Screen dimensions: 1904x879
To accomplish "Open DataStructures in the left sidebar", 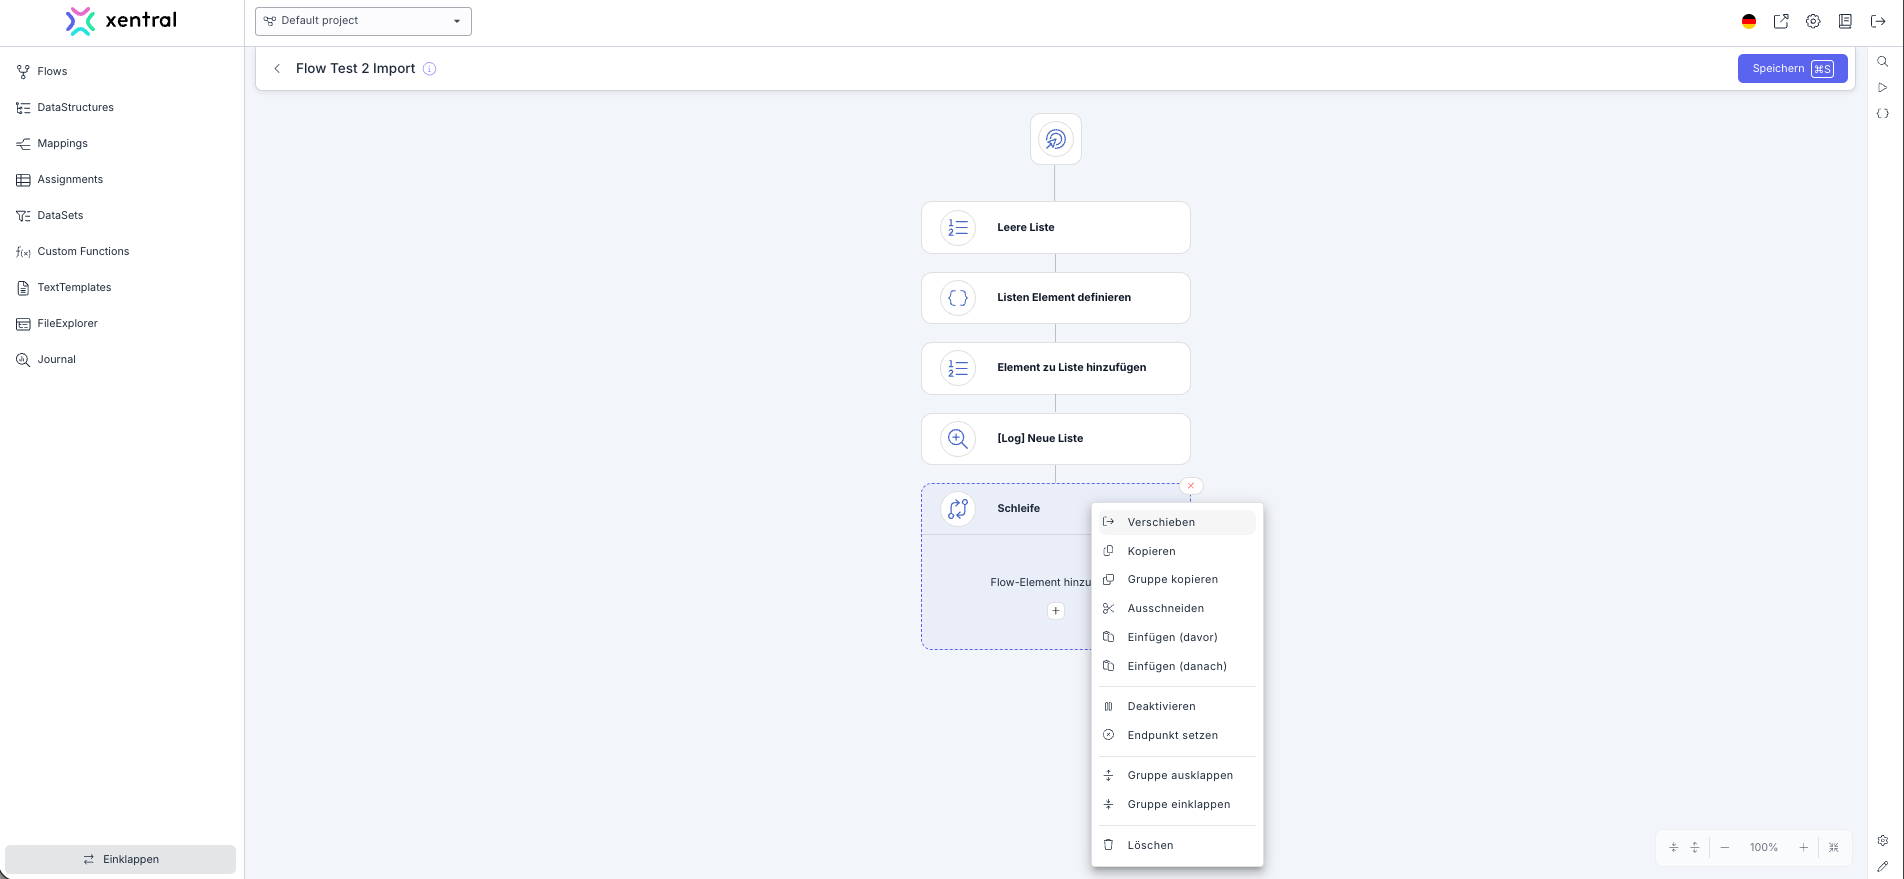I will [x=75, y=107].
